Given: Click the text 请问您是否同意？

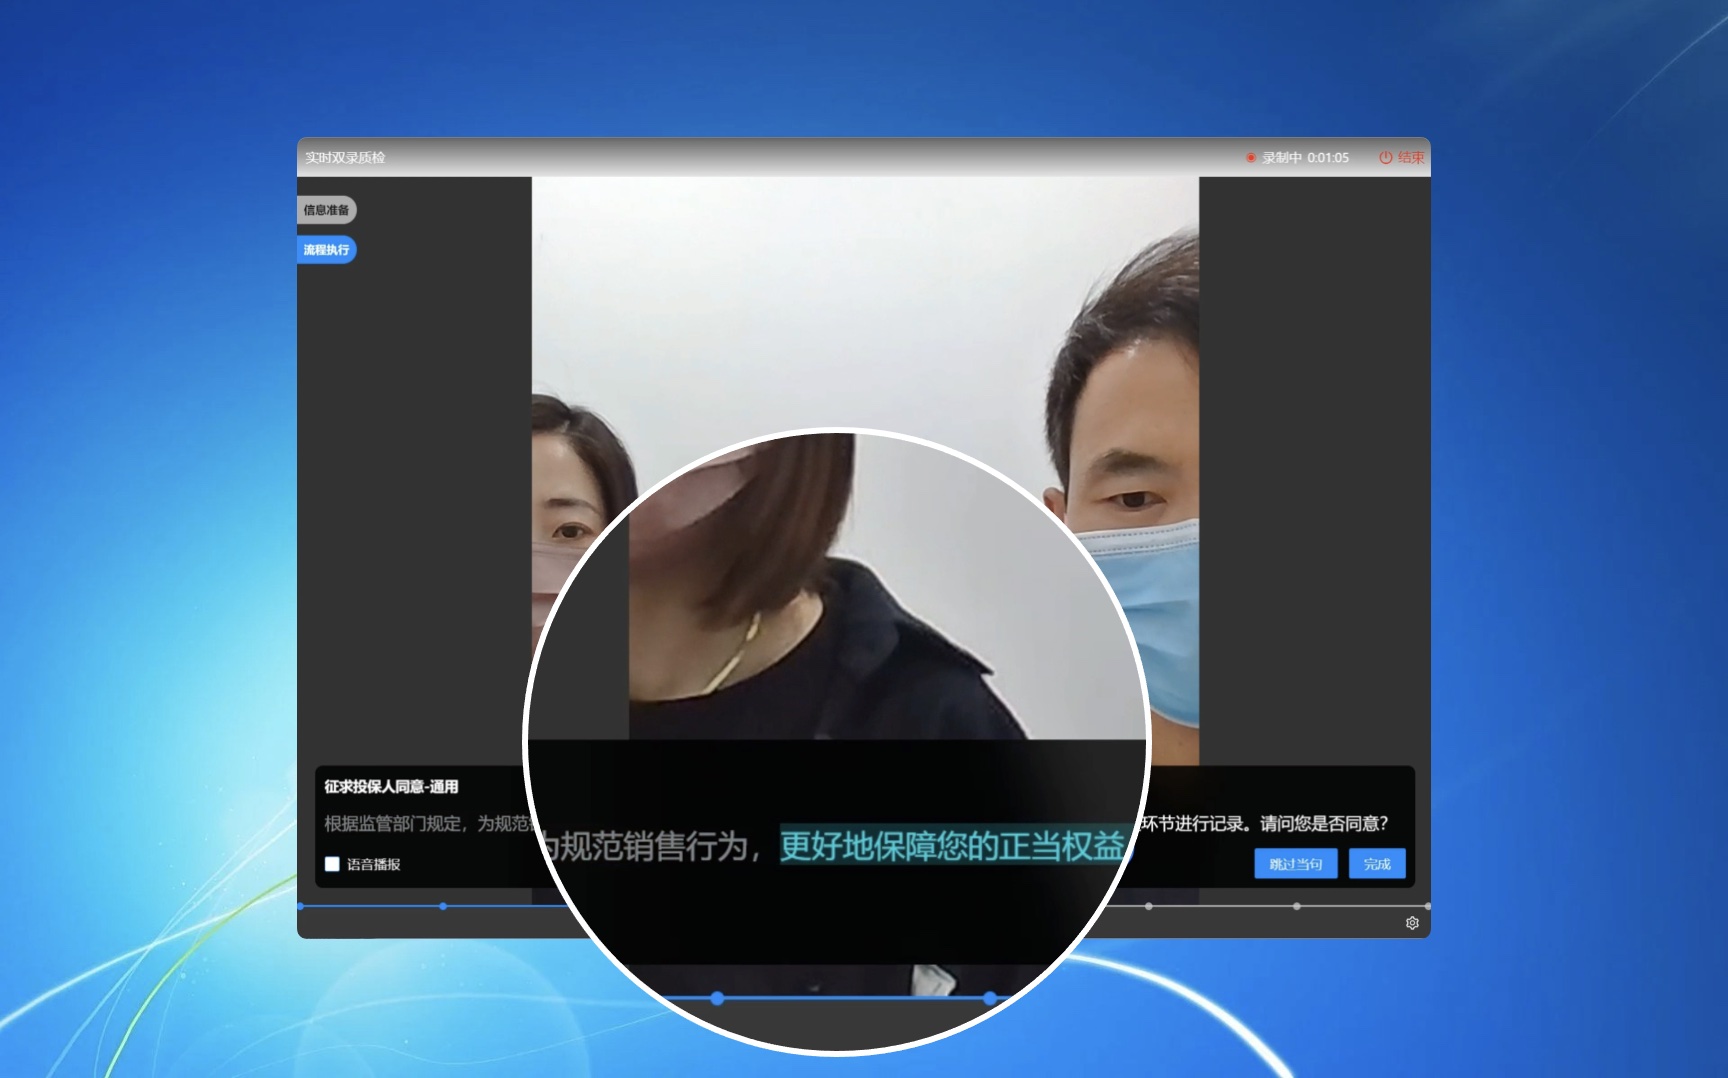Looking at the screenshot, I should coord(1324,824).
